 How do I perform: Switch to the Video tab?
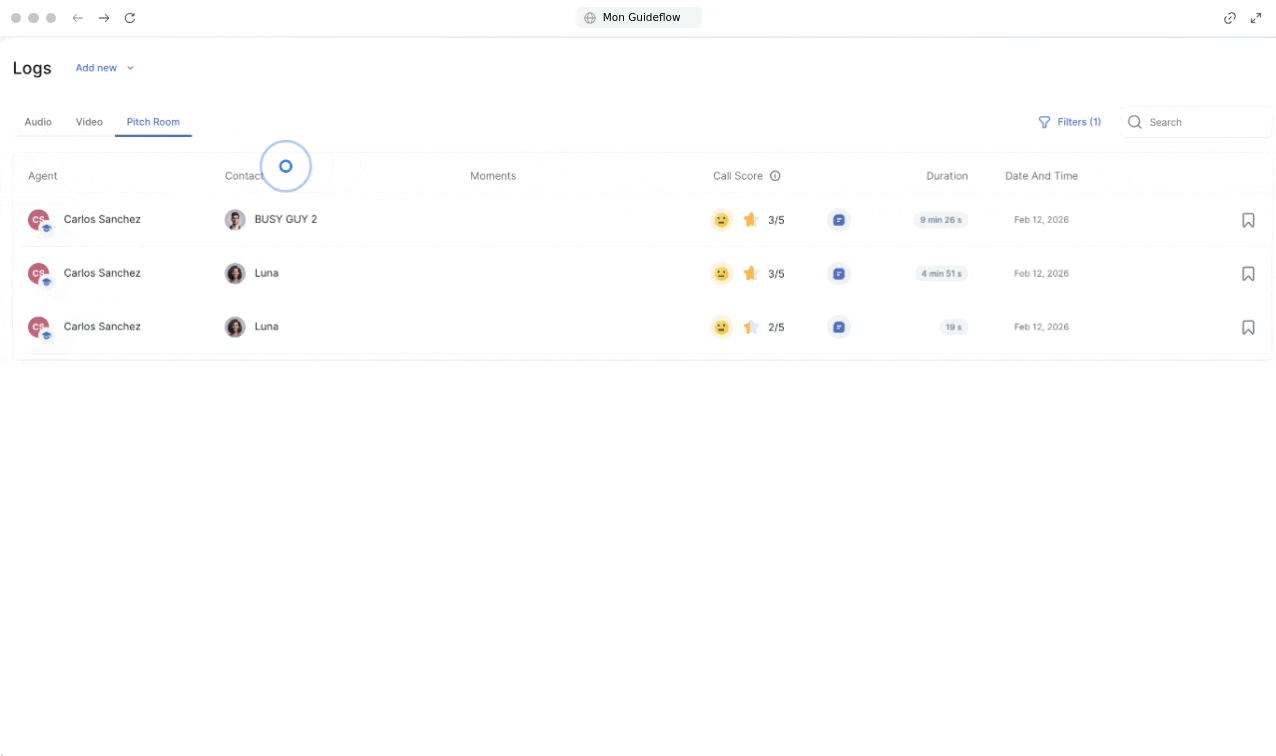click(x=89, y=122)
